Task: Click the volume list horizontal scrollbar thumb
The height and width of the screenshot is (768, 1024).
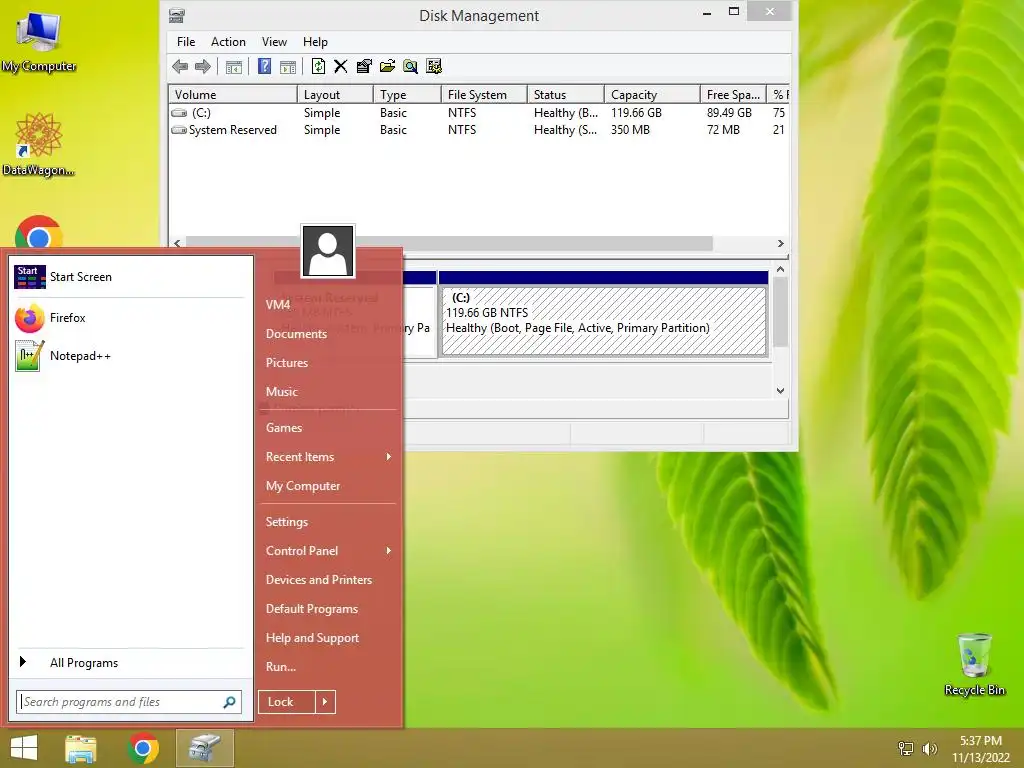Action: 449,243
